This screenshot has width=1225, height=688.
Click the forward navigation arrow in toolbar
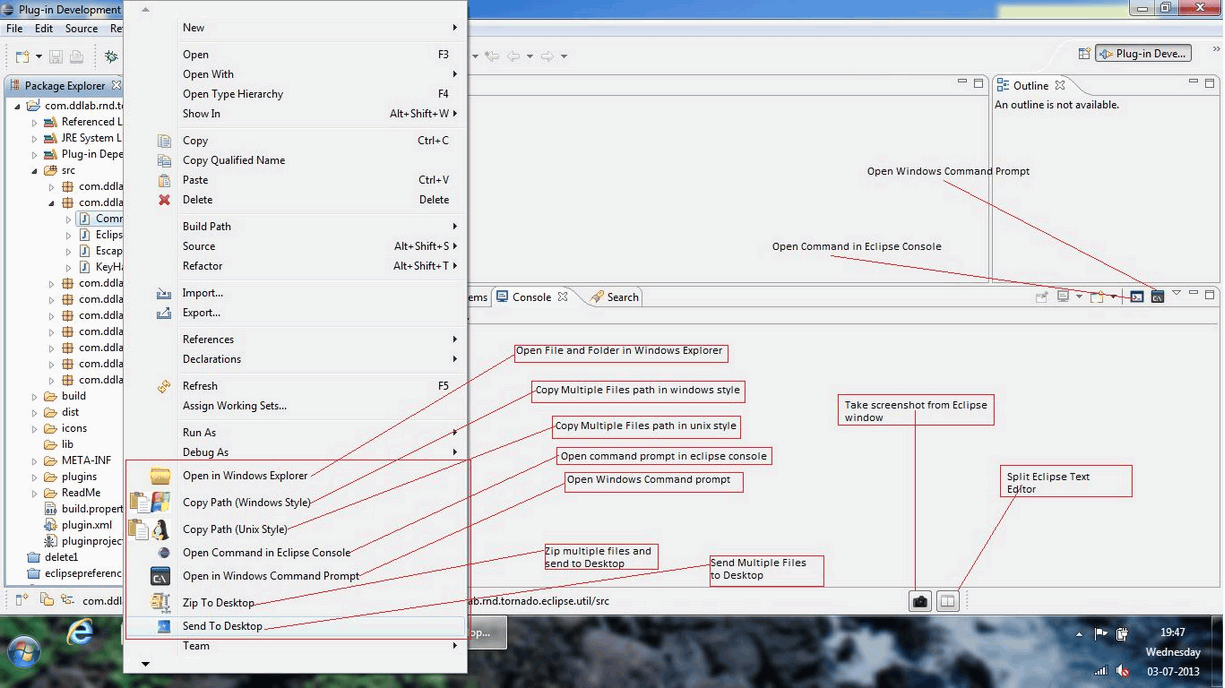click(546, 57)
